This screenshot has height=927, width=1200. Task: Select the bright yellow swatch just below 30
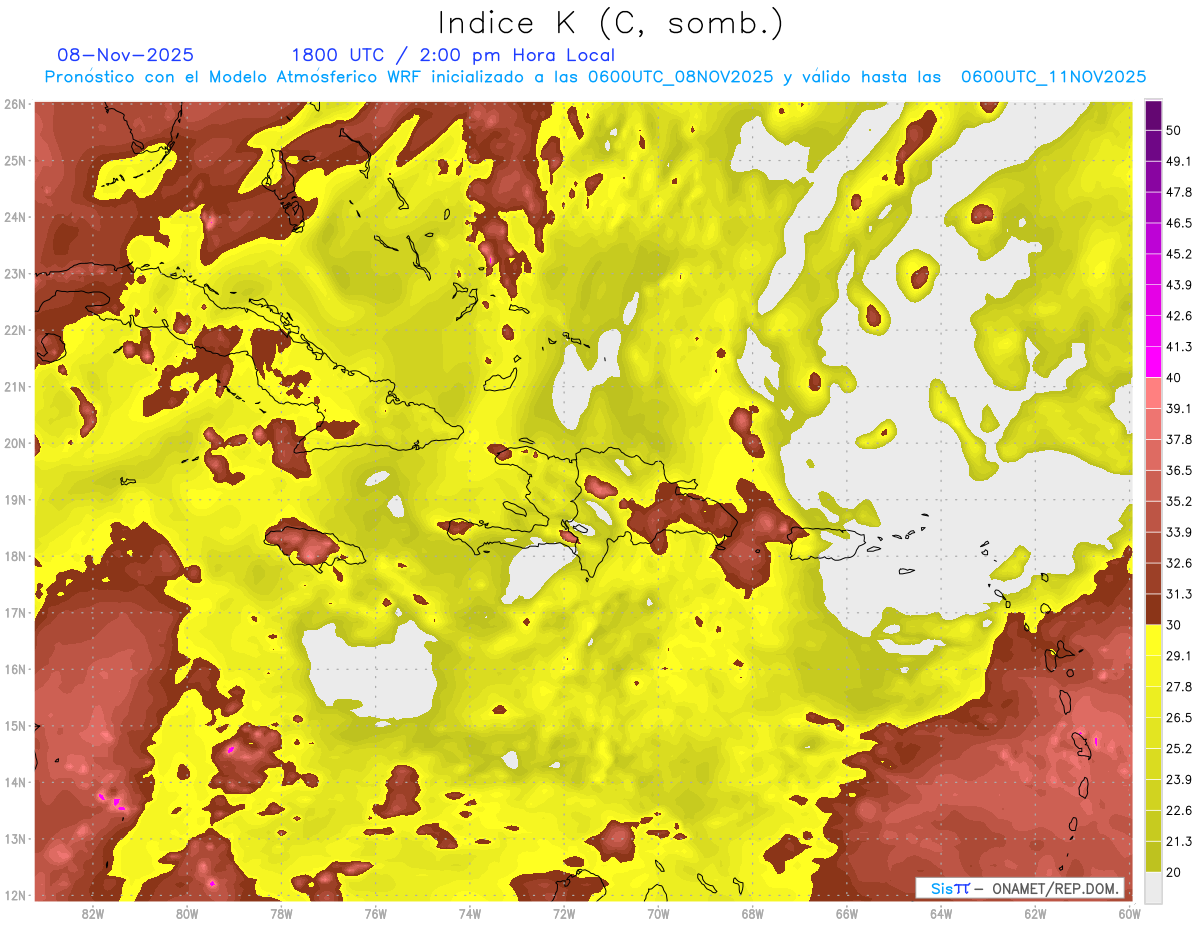click(1153, 640)
